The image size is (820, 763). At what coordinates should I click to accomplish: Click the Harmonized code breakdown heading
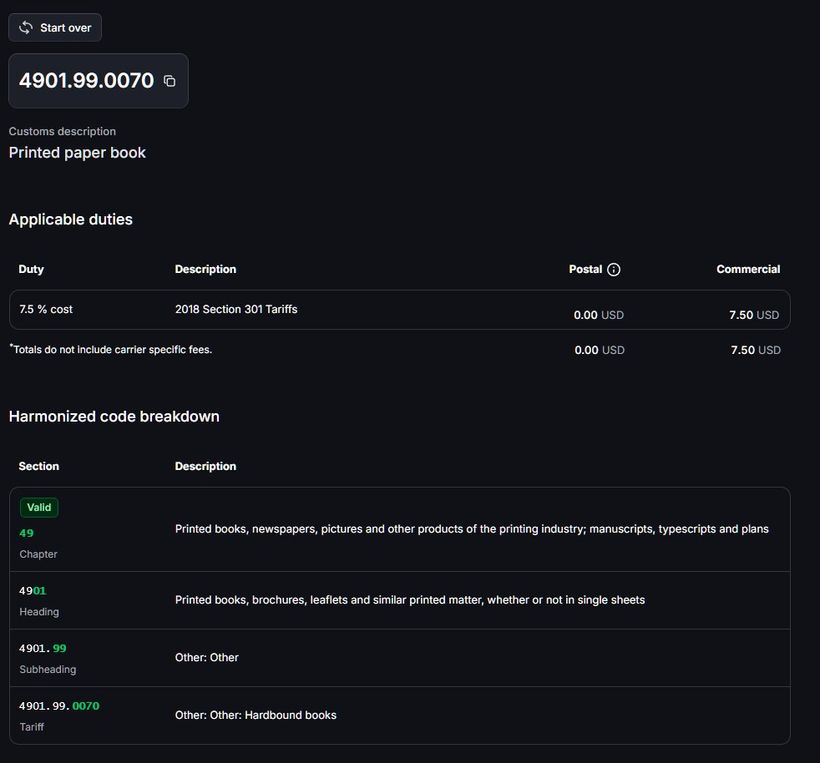[114, 416]
